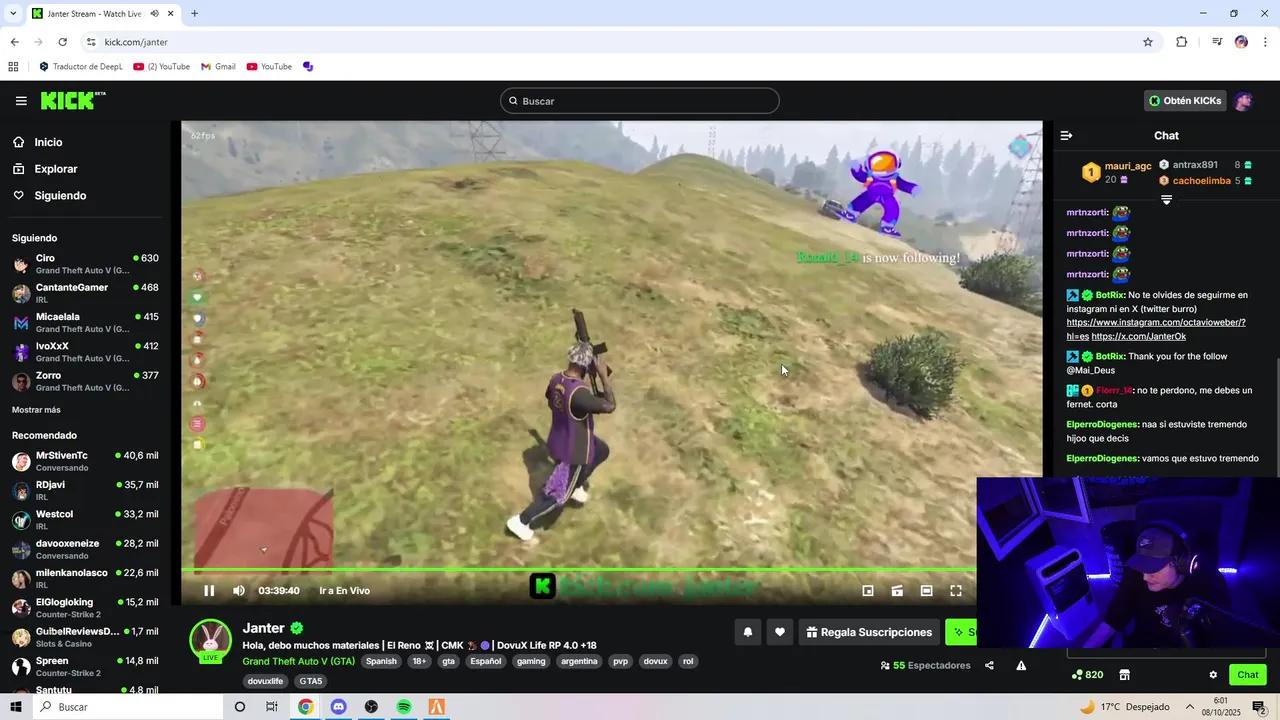Focus the Buscar search field on Kick

coord(640,101)
